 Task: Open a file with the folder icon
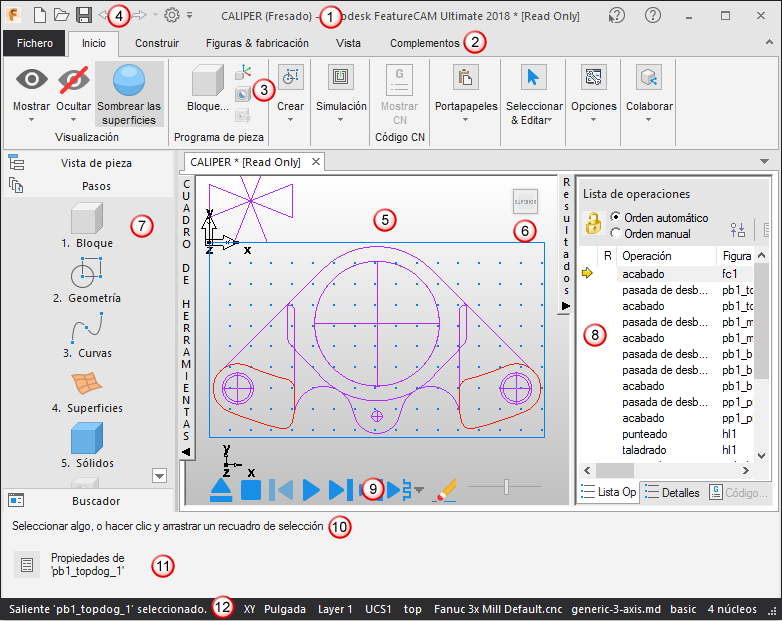click(61, 15)
